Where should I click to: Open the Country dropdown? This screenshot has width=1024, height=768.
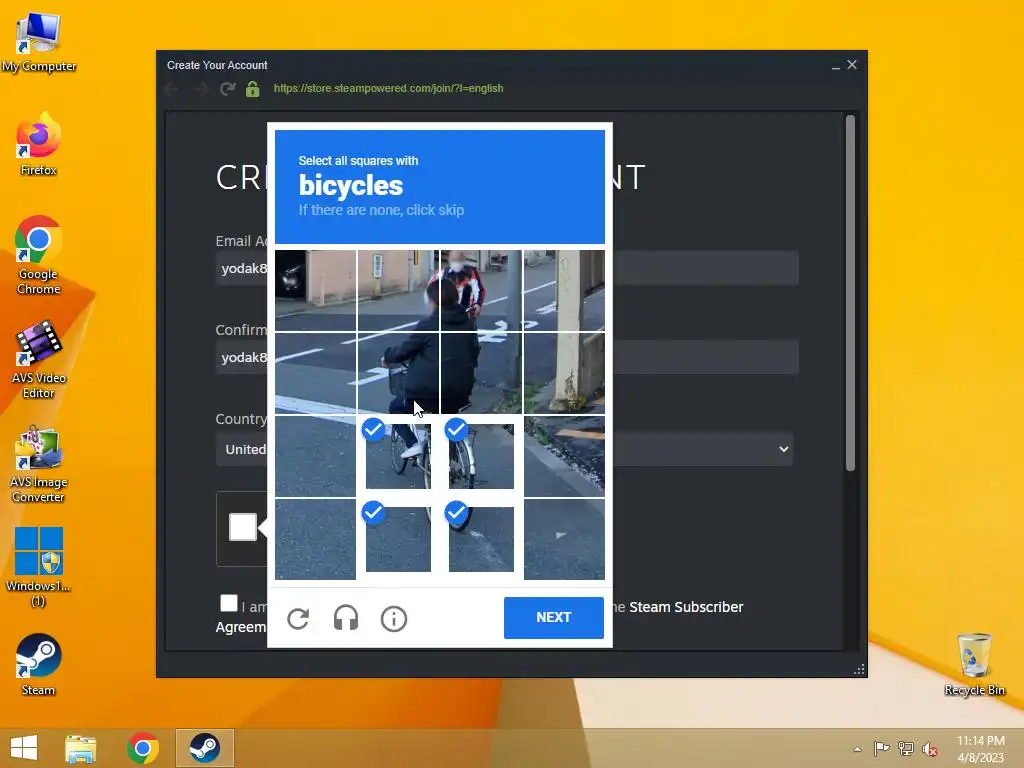[504, 449]
